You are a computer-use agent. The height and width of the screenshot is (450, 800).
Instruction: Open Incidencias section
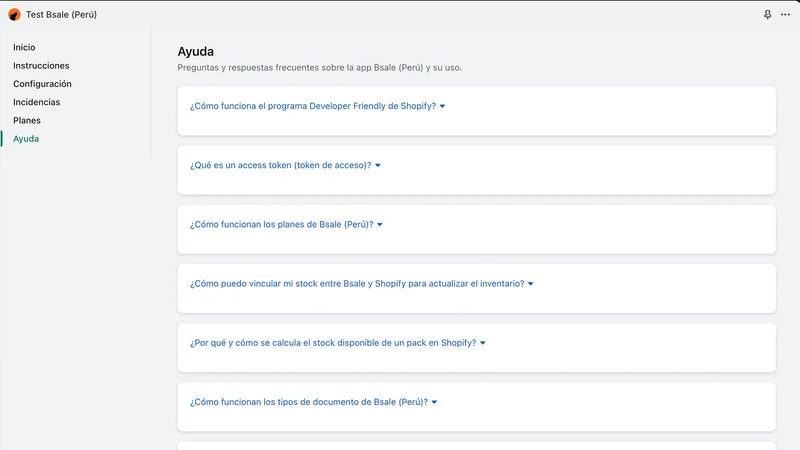coord(37,102)
